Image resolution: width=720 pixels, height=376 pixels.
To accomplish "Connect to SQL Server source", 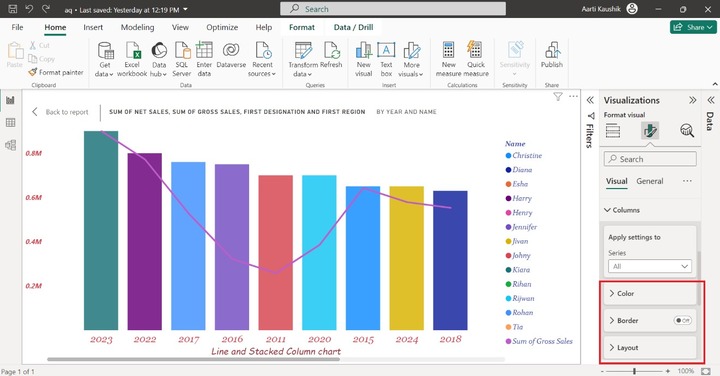I will point(182,60).
